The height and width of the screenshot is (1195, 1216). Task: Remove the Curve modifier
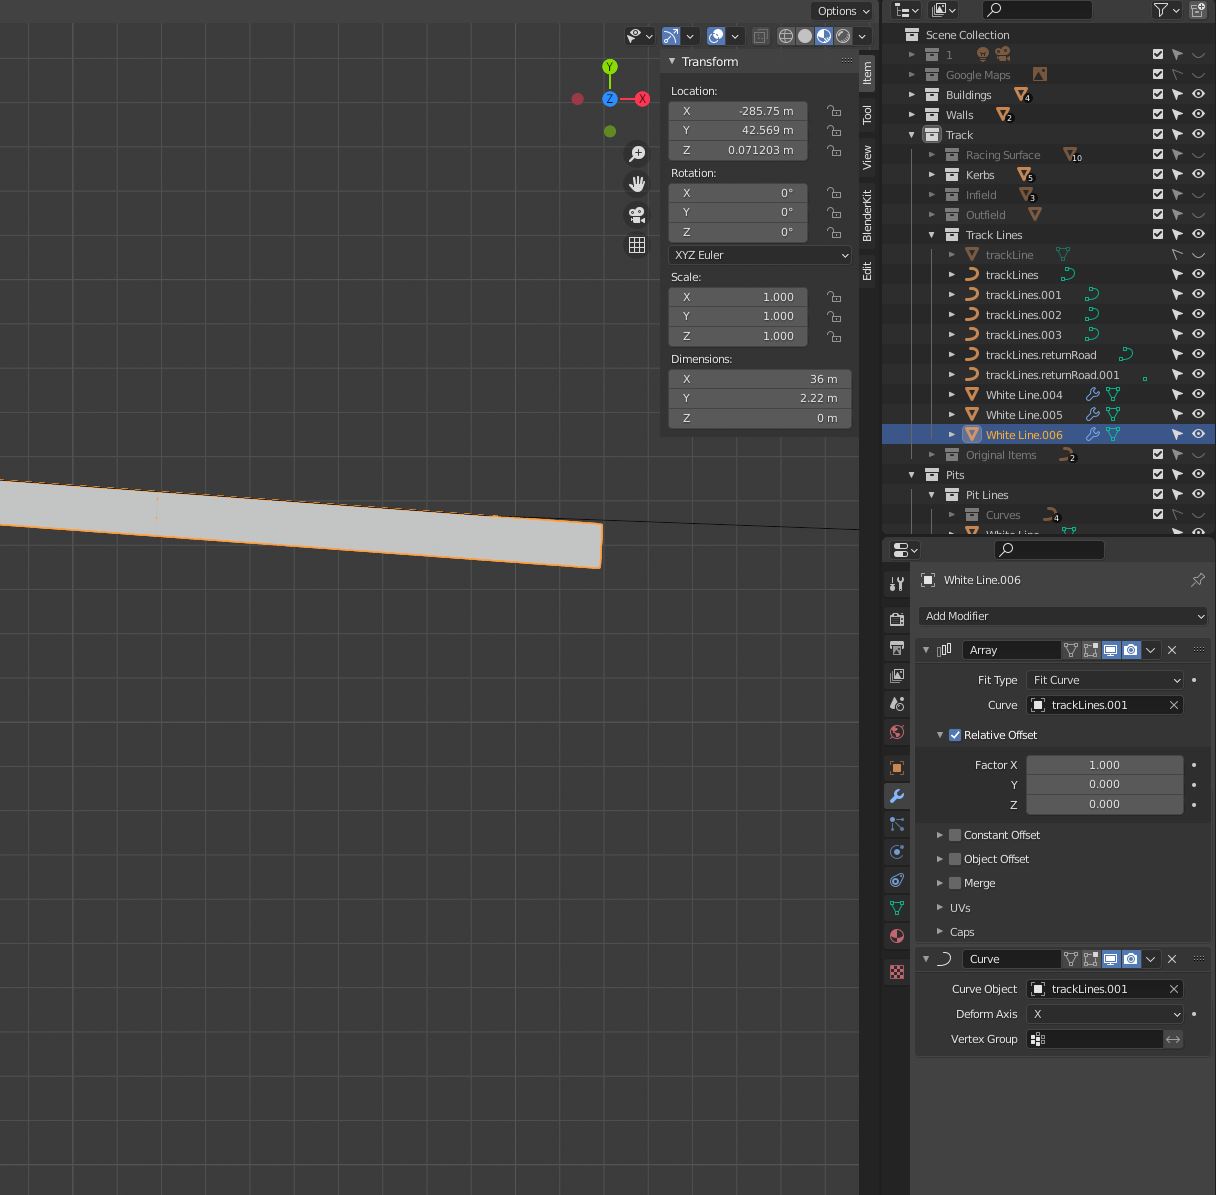pos(1172,959)
